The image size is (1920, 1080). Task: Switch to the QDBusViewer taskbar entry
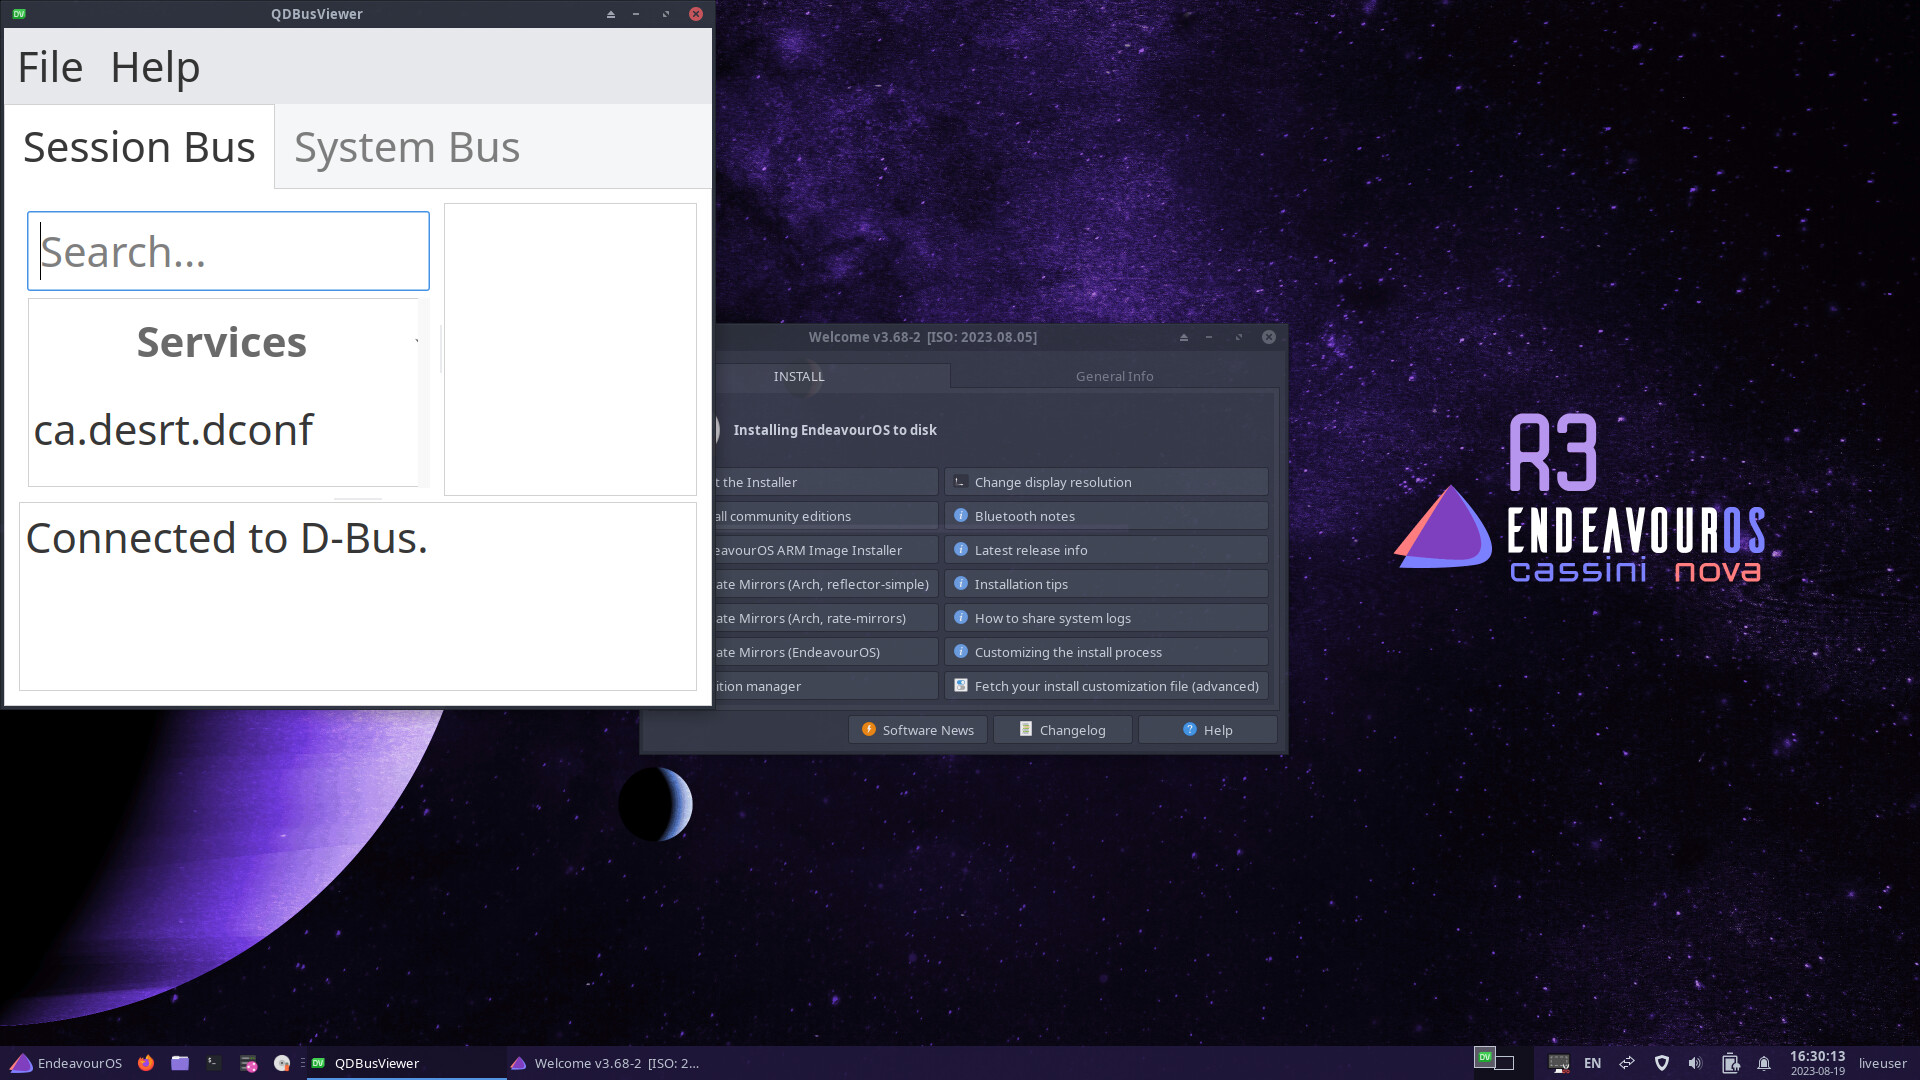point(406,1063)
